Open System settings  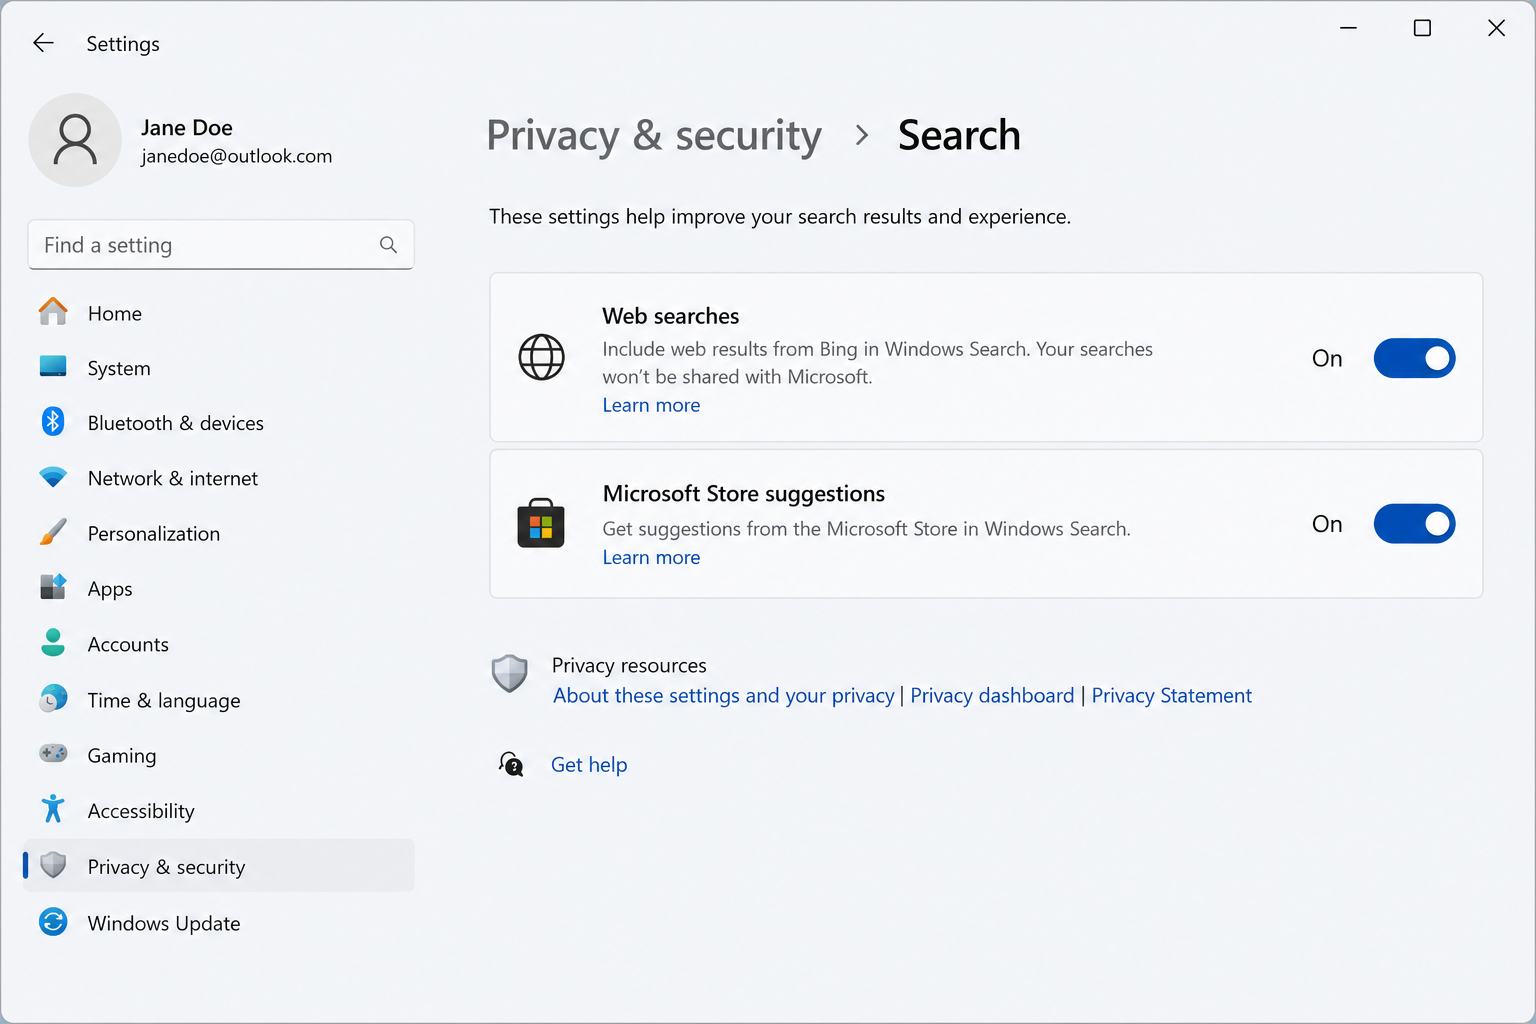(x=218, y=368)
